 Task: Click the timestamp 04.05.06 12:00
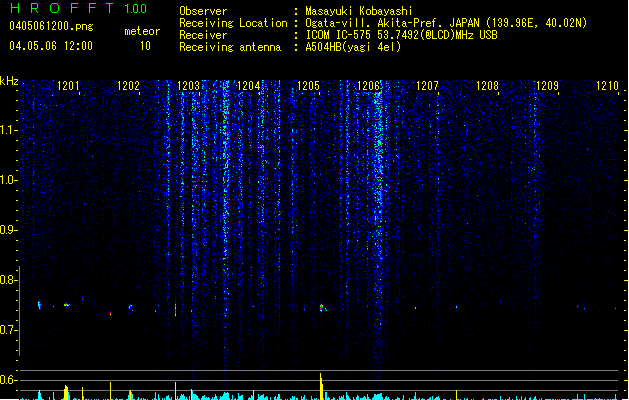51,46
